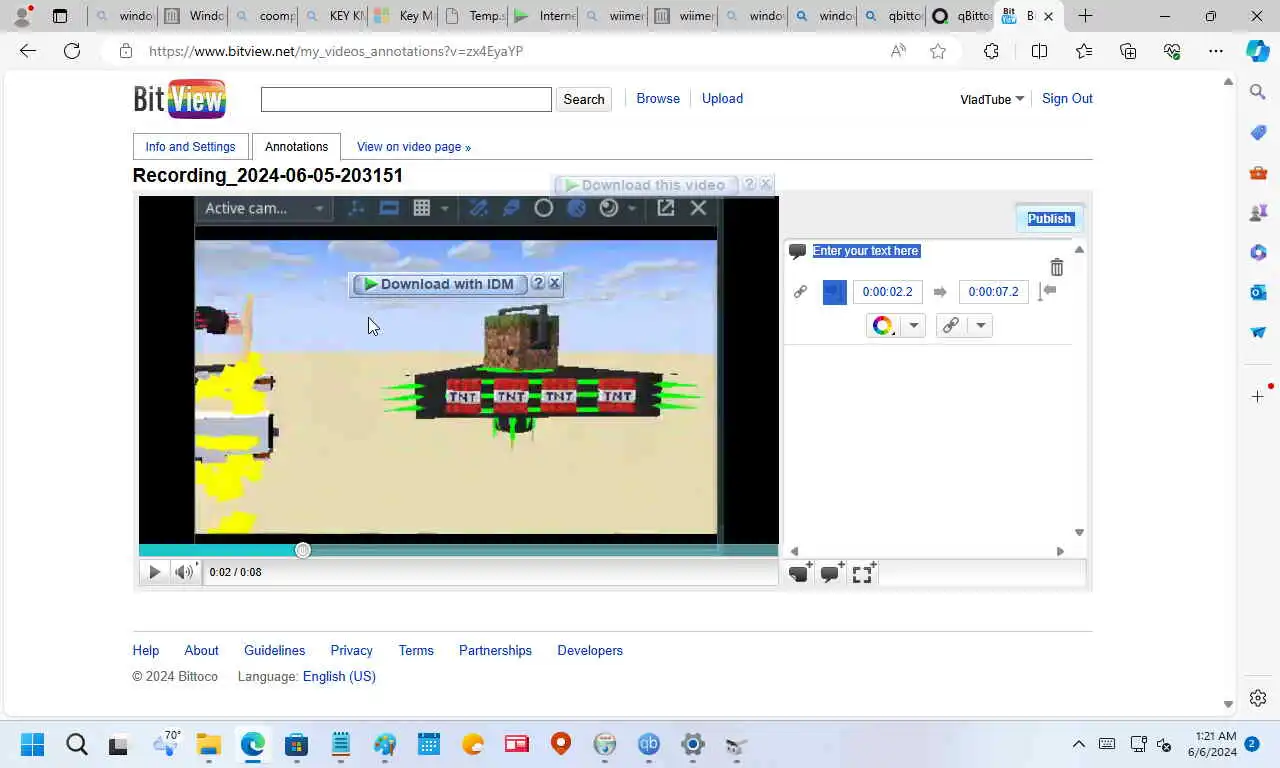Open the Upload link
The width and height of the screenshot is (1280, 768).
coord(722,98)
